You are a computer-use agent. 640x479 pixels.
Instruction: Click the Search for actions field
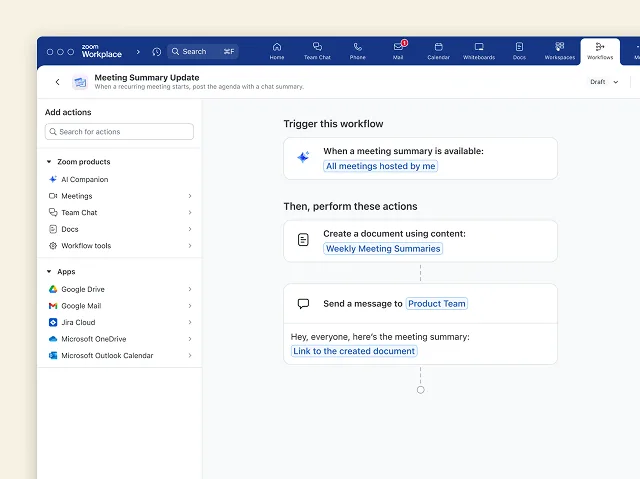(119, 132)
